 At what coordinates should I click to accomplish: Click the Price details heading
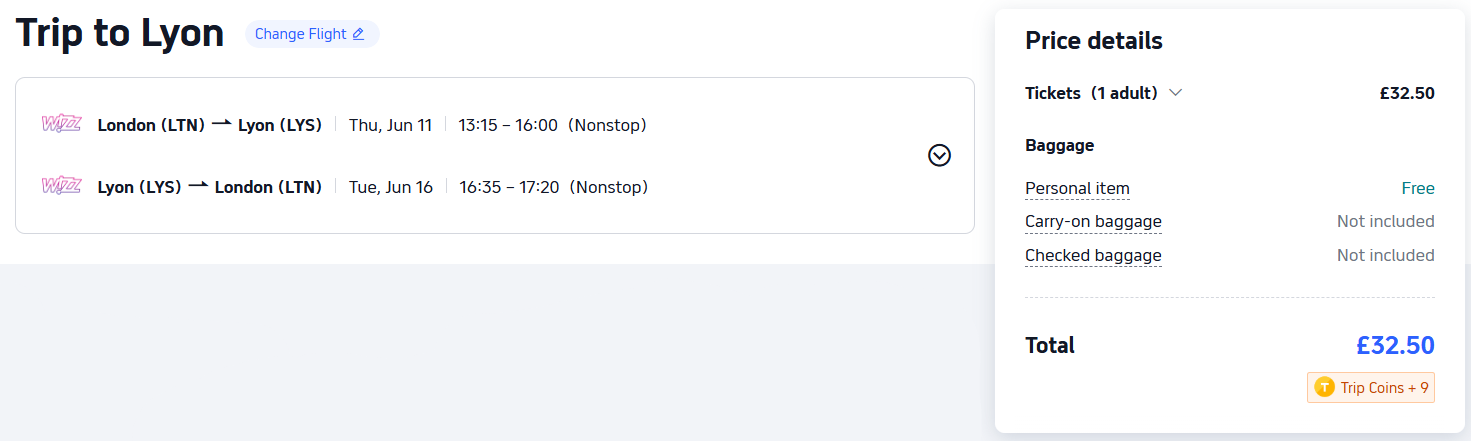1093,41
